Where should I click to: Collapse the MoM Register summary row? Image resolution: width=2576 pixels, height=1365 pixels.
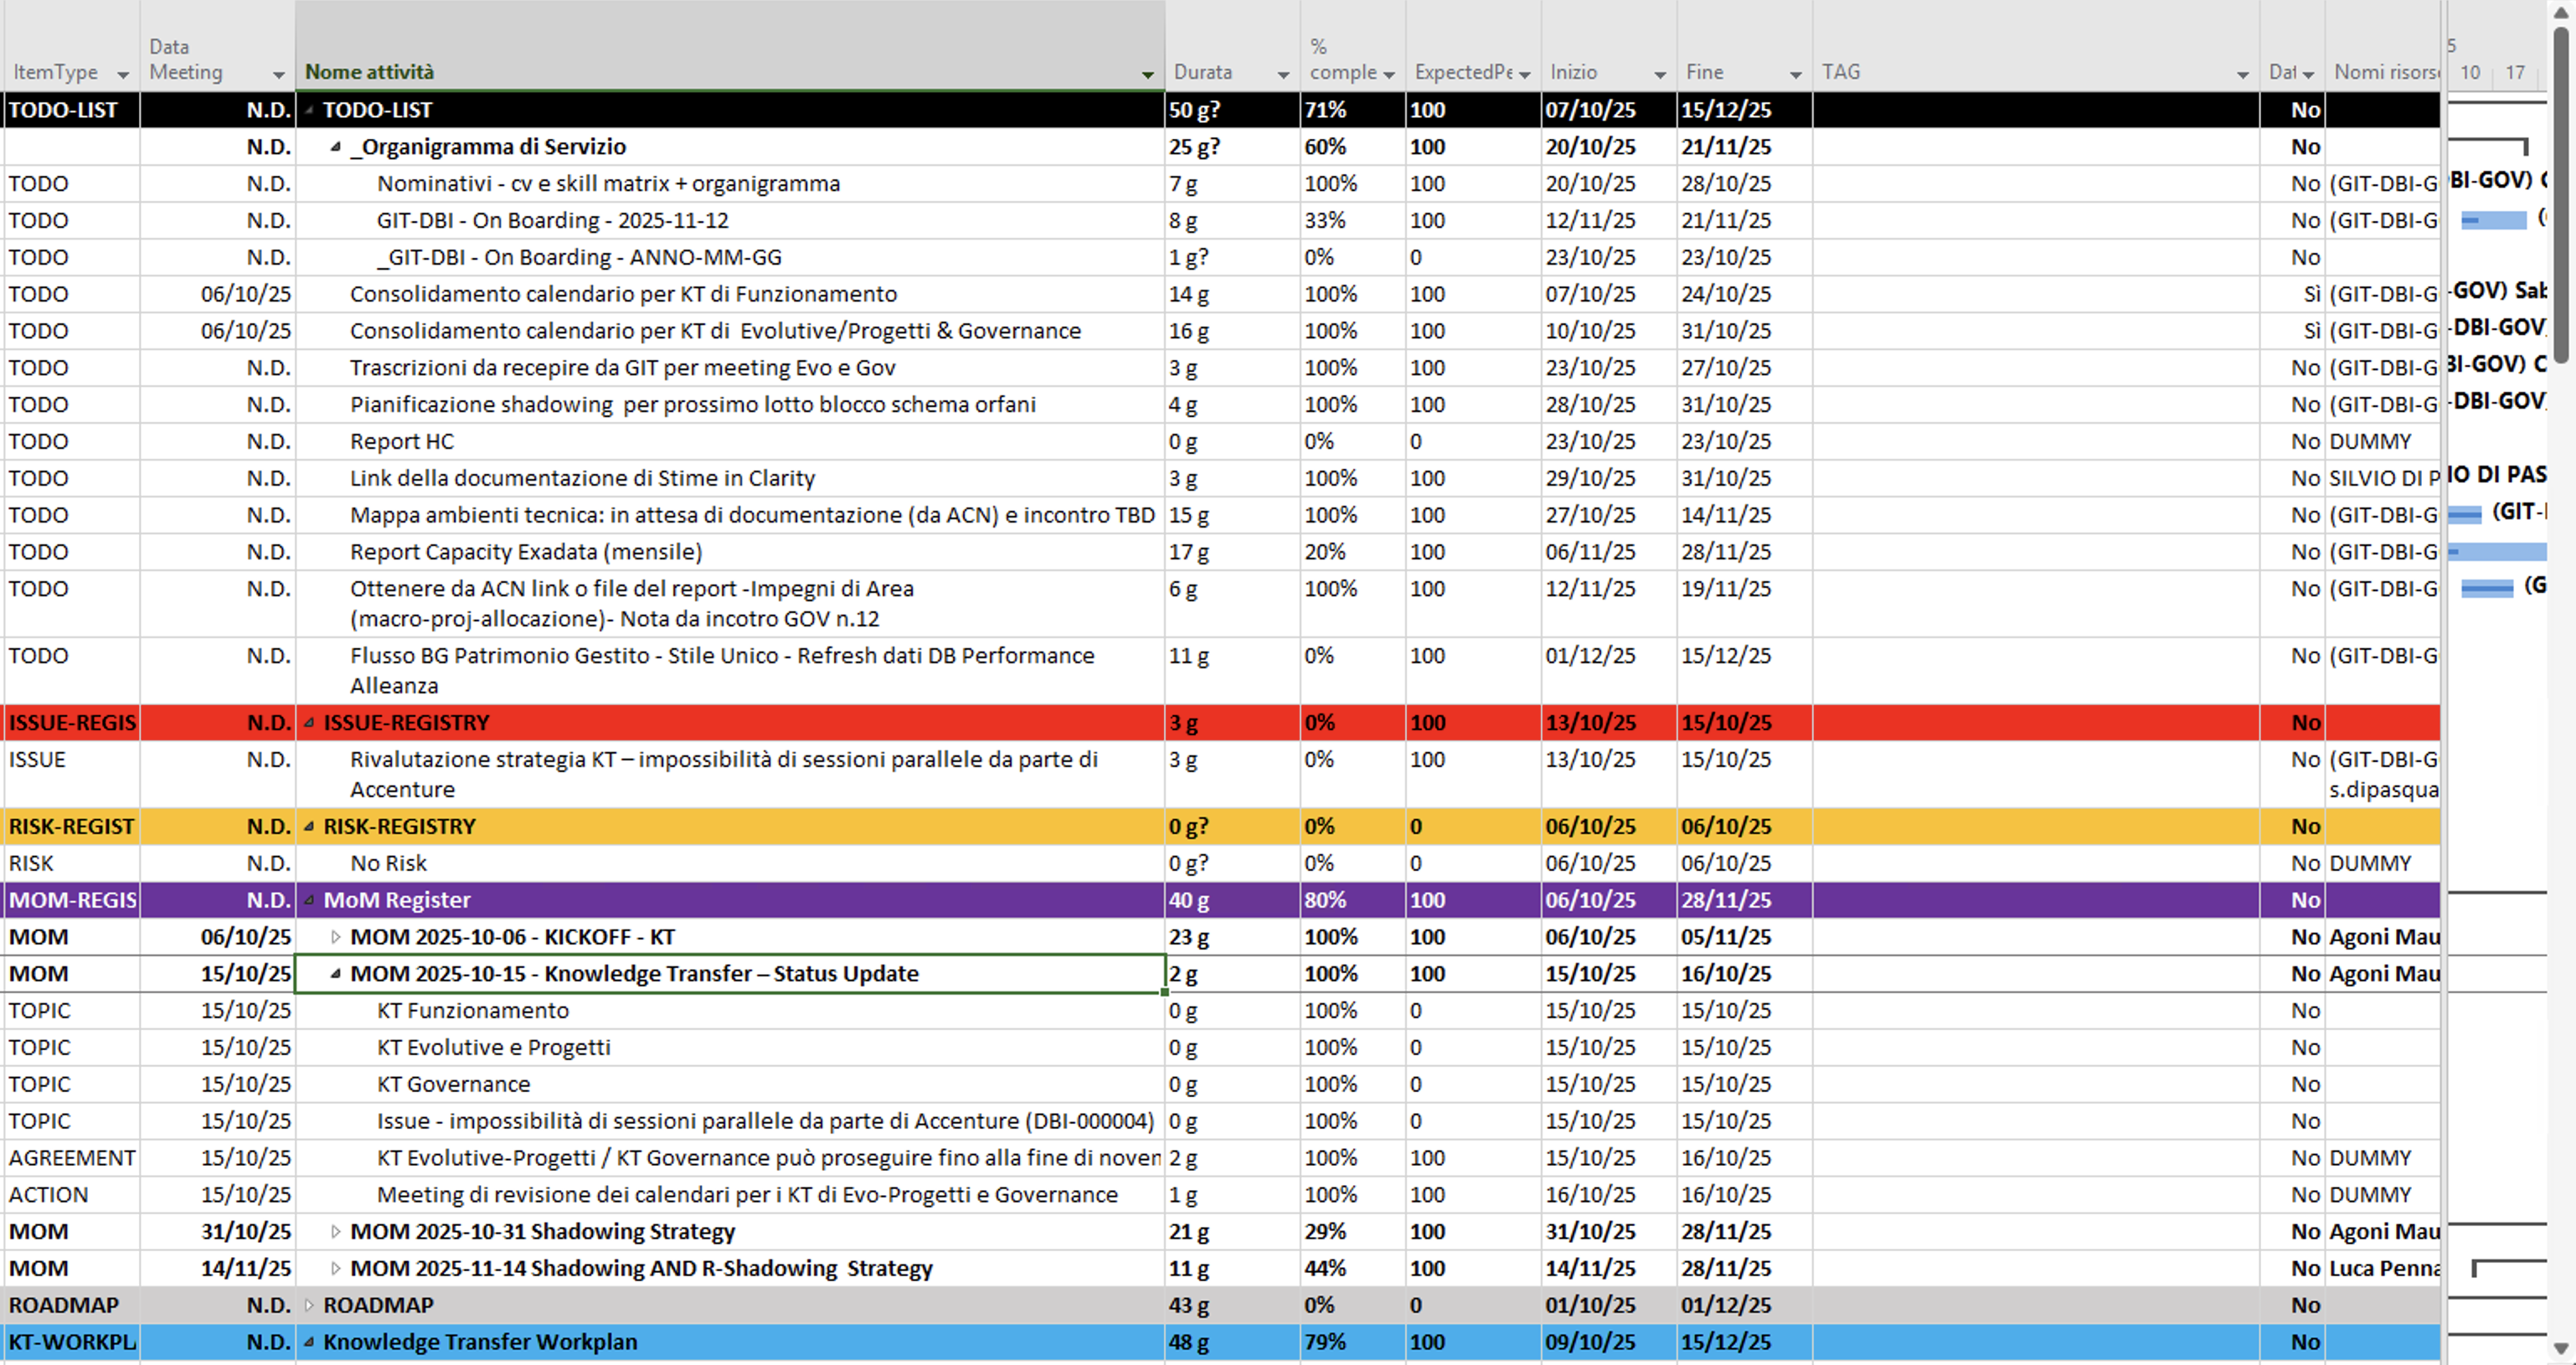pyautogui.click(x=309, y=900)
